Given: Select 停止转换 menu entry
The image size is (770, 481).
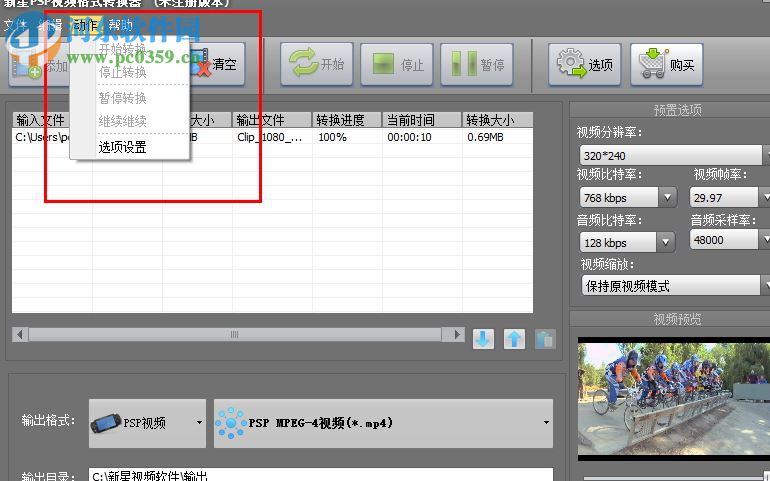Looking at the screenshot, I should (x=123, y=72).
